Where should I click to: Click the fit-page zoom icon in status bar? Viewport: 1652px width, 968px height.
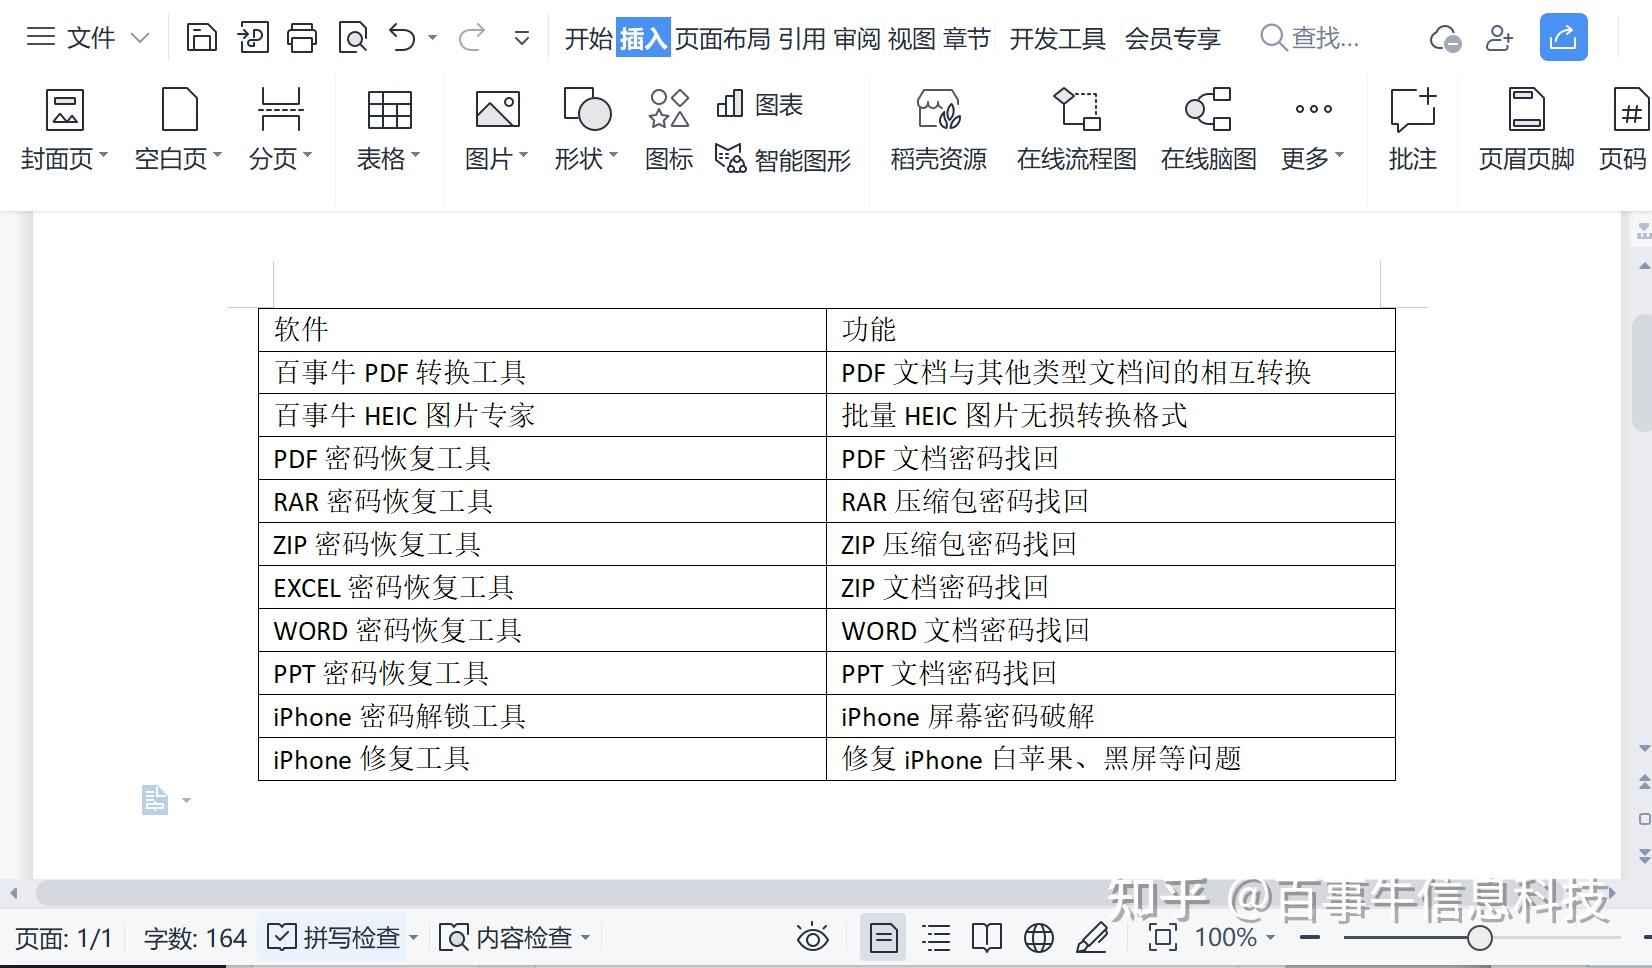coord(1162,937)
